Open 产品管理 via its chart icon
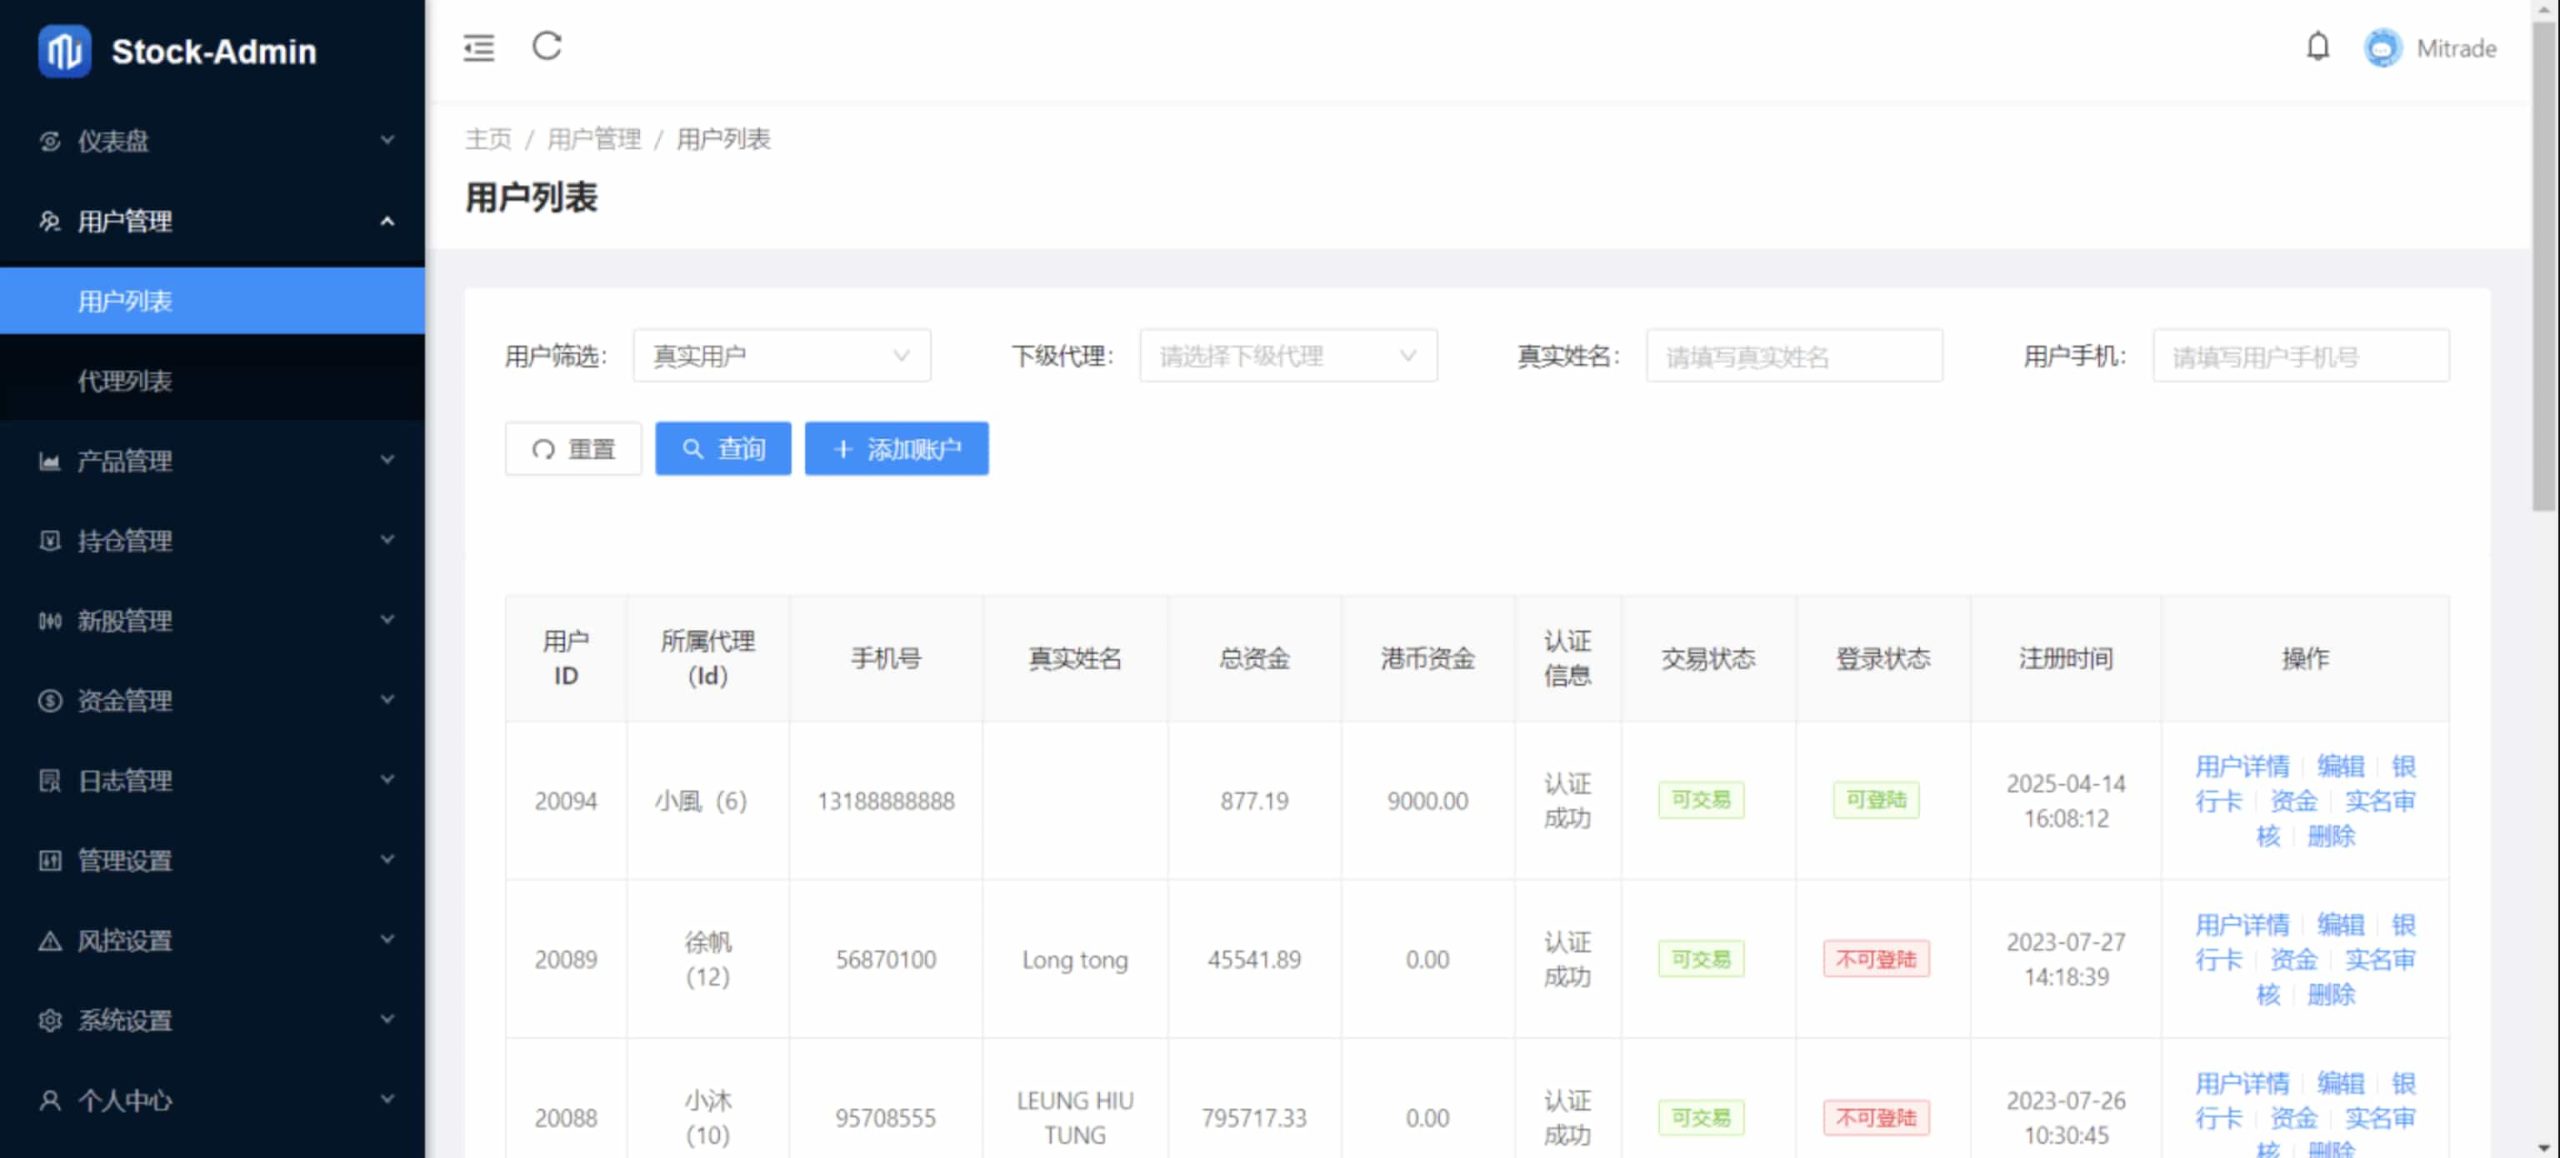 pos(49,461)
